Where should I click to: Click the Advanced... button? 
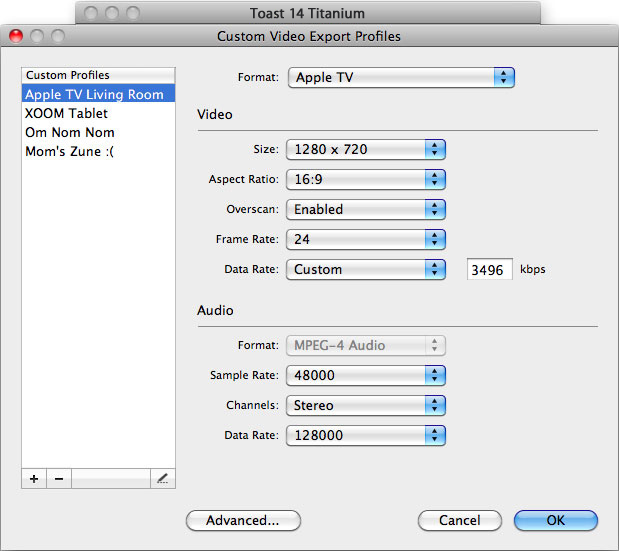[x=243, y=520]
